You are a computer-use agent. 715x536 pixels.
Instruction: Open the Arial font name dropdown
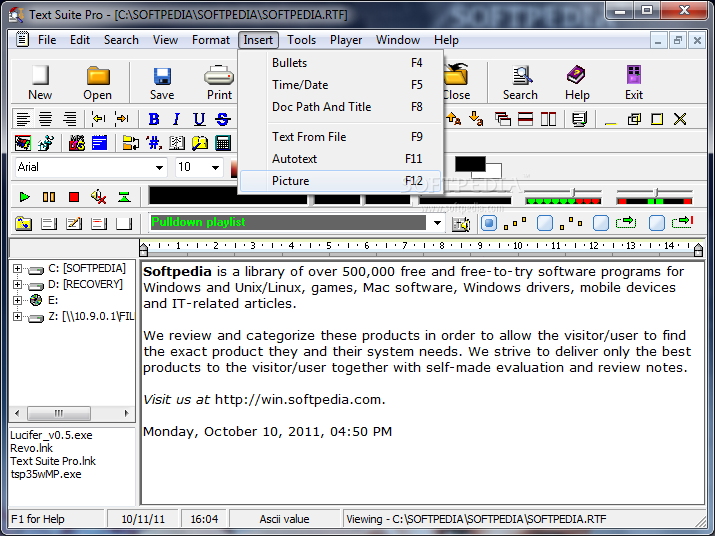pyautogui.click(x=159, y=167)
